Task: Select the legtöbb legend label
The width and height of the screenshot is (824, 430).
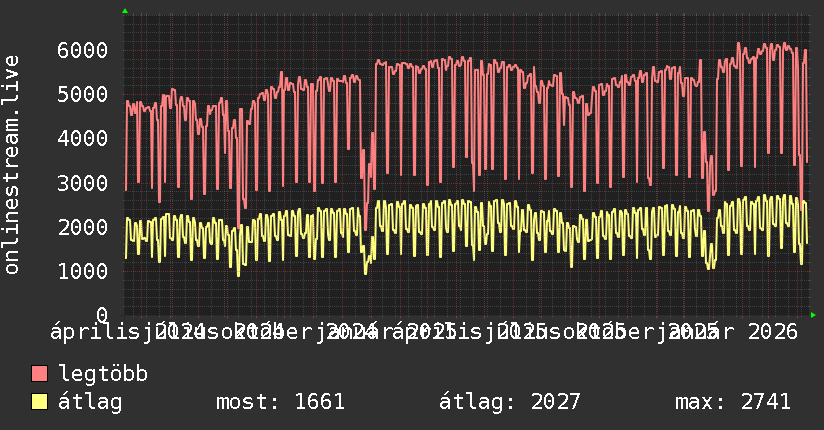Action: [103, 373]
